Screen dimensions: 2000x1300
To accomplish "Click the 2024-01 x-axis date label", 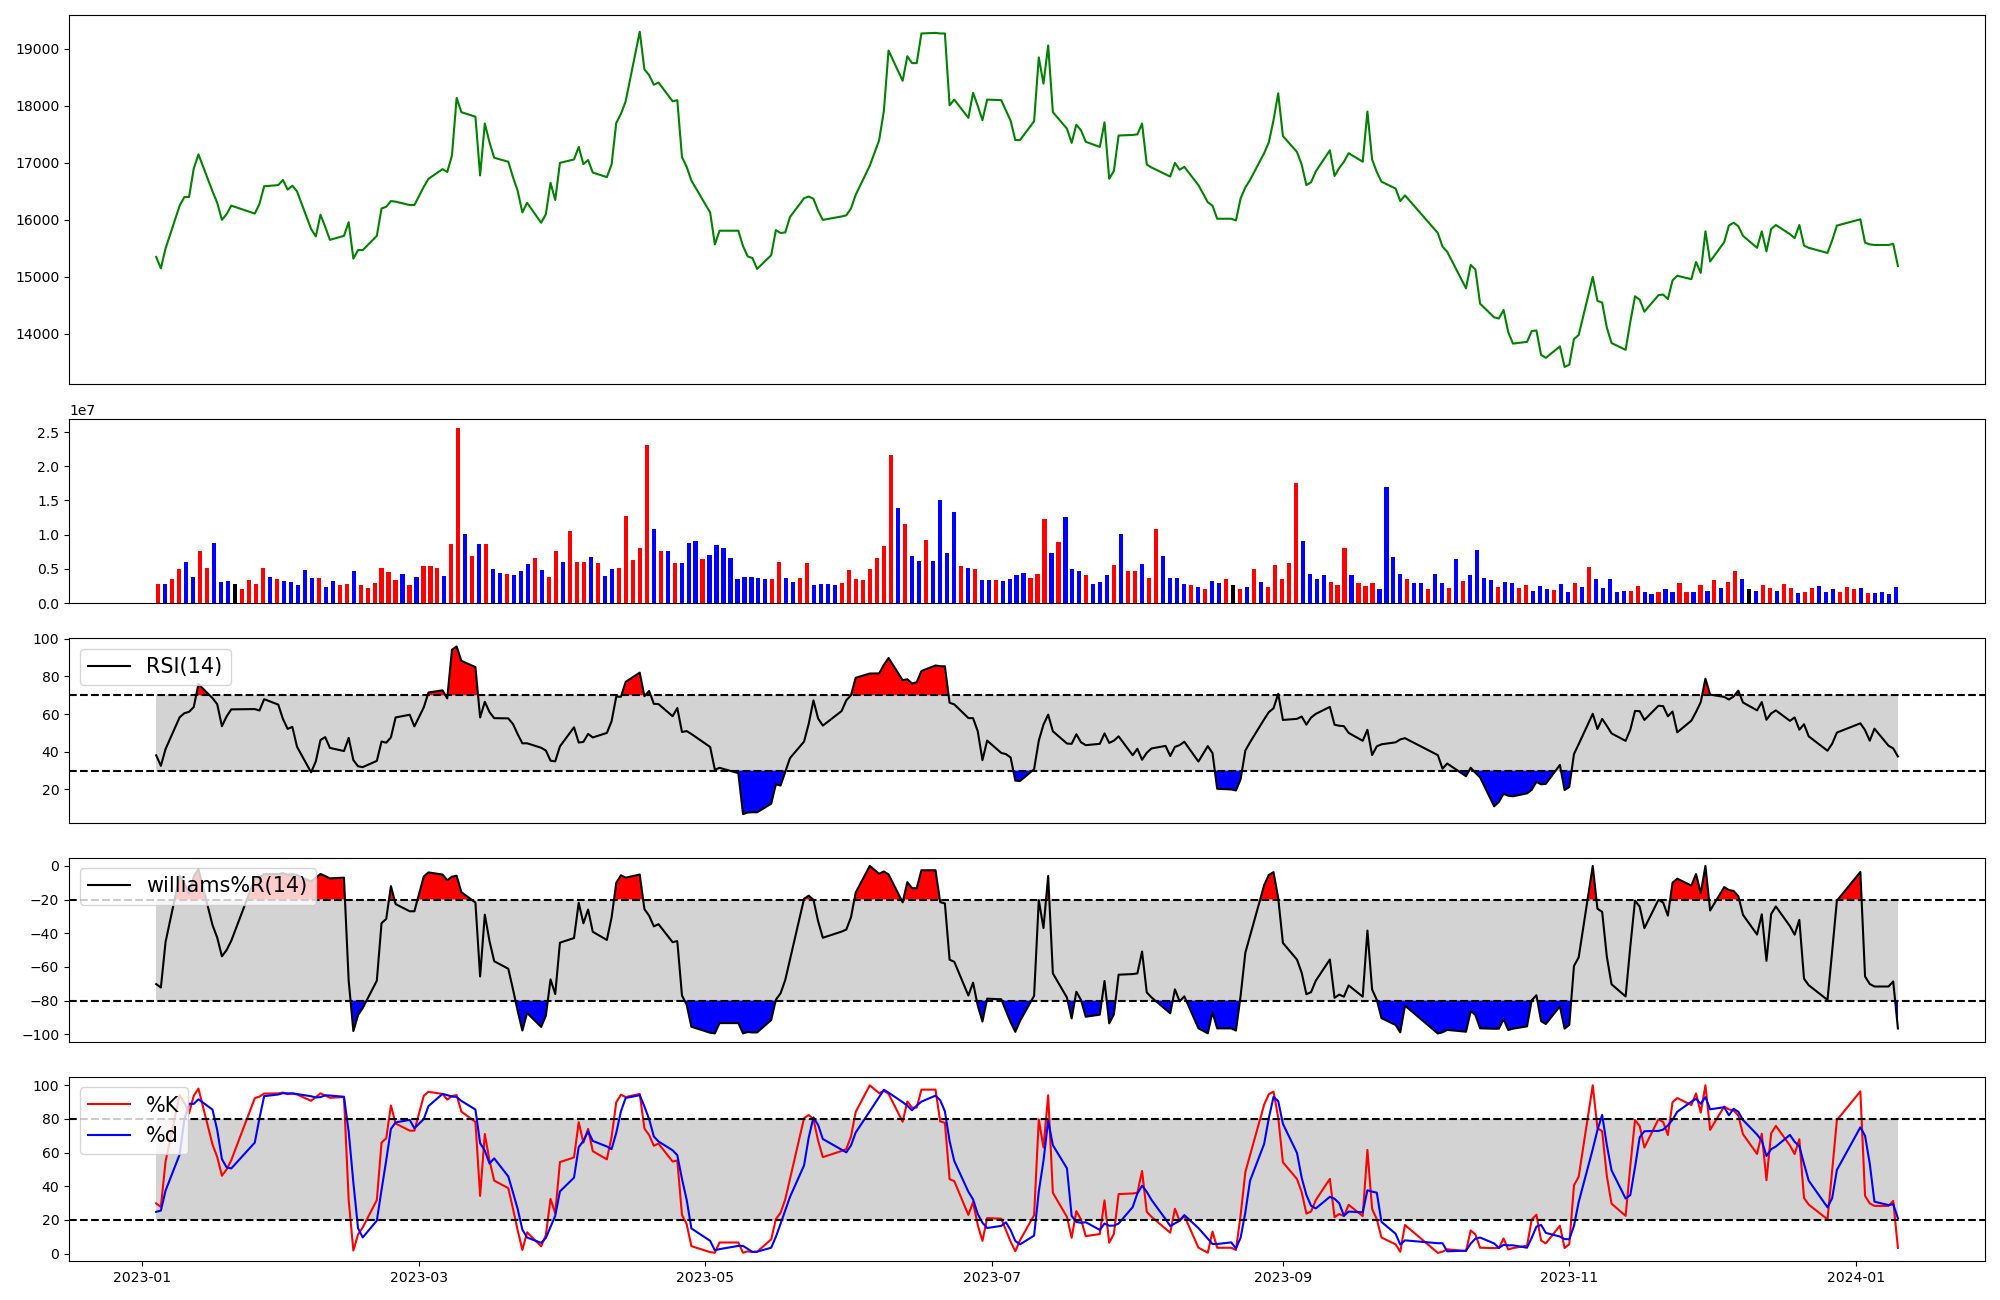I will [1855, 1277].
